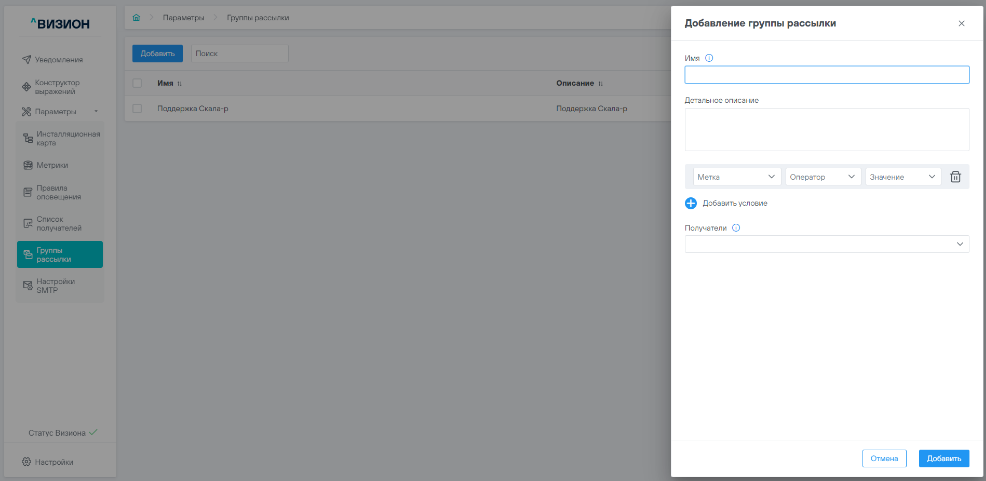Click the Группы рассылки icon
The width and height of the screenshot is (986, 481).
click(28, 255)
